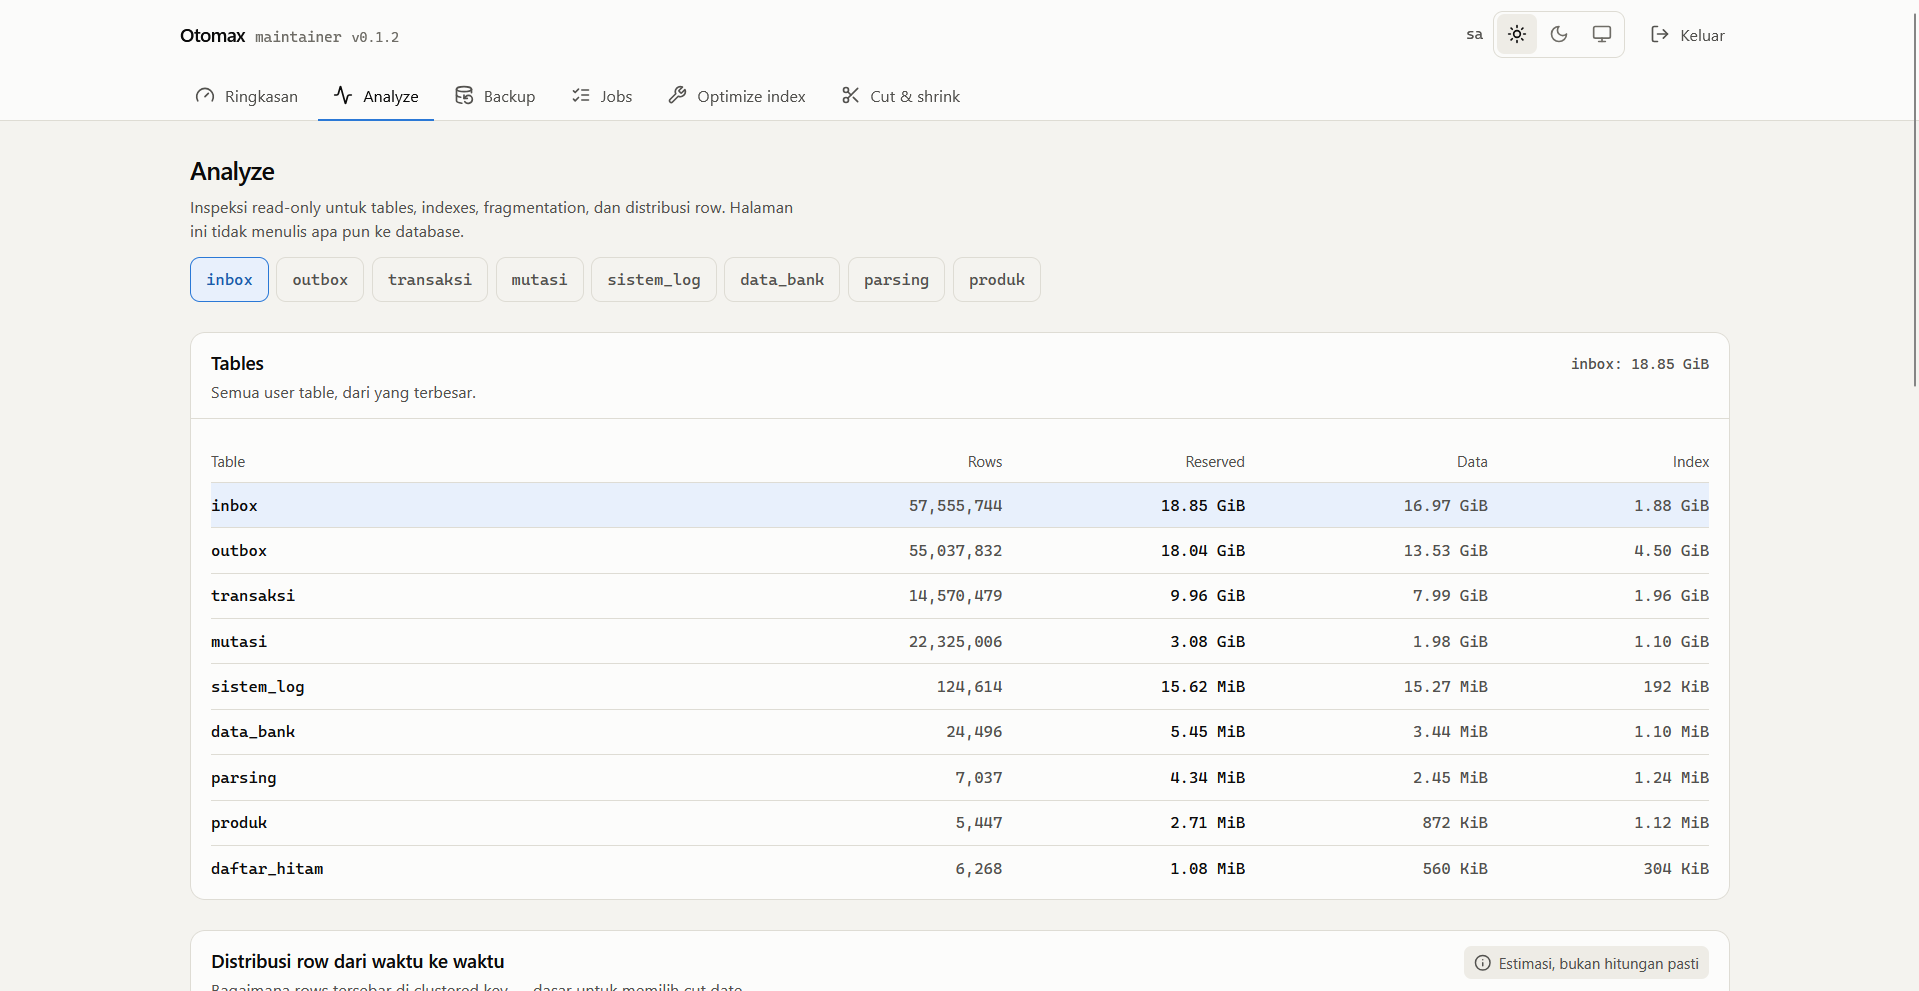Click the Optimize index wrench icon
Viewport: 1919px width, 991px height.
677,96
